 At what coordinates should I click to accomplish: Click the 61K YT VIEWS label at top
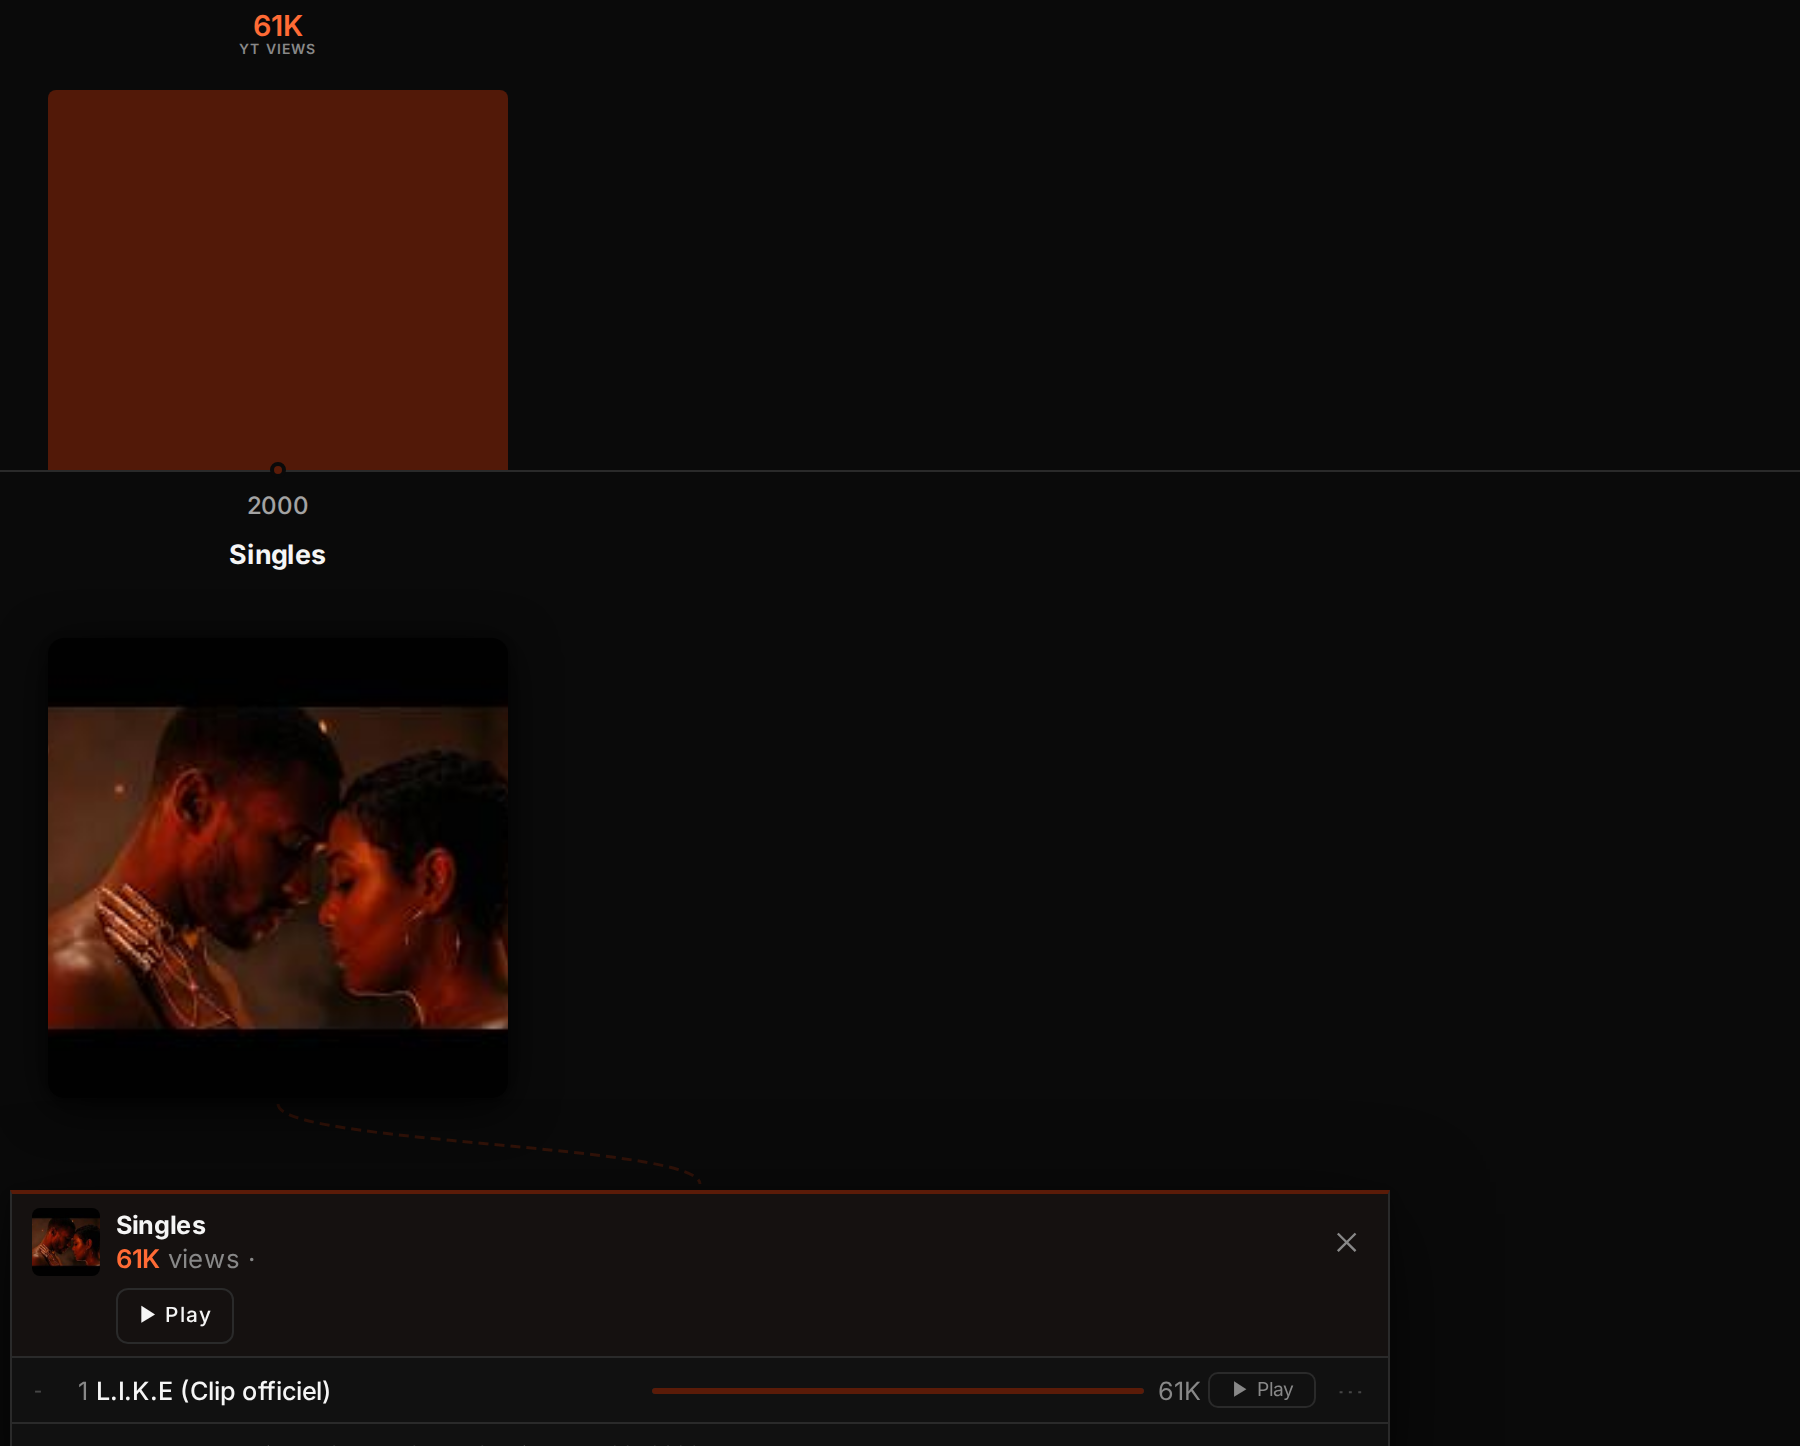click(277, 33)
